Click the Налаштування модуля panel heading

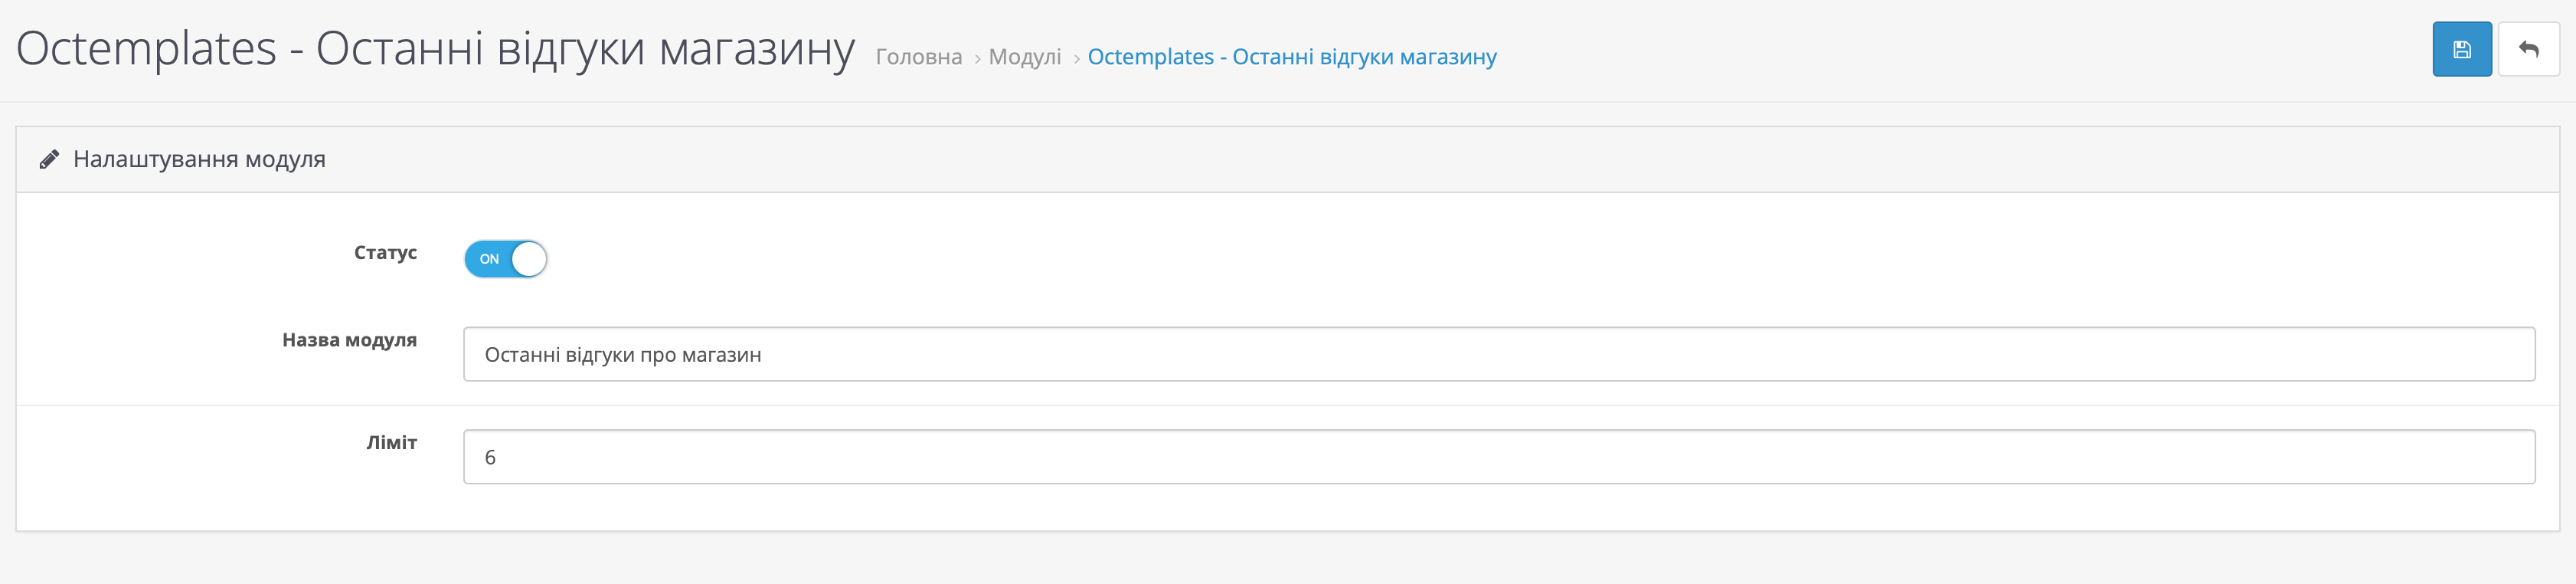(x=199, y=159)
